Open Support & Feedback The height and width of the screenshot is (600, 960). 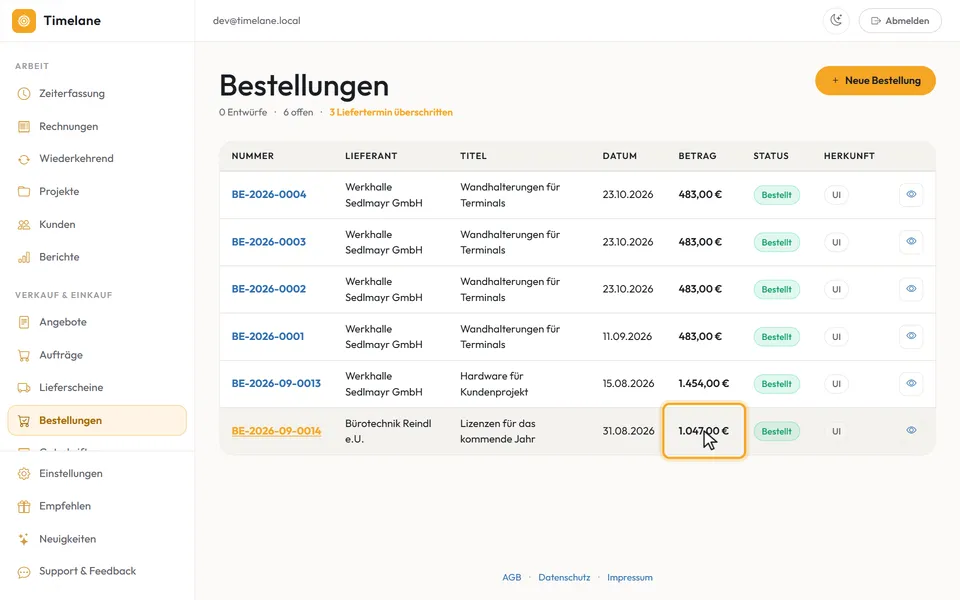[x=97, y=571]
